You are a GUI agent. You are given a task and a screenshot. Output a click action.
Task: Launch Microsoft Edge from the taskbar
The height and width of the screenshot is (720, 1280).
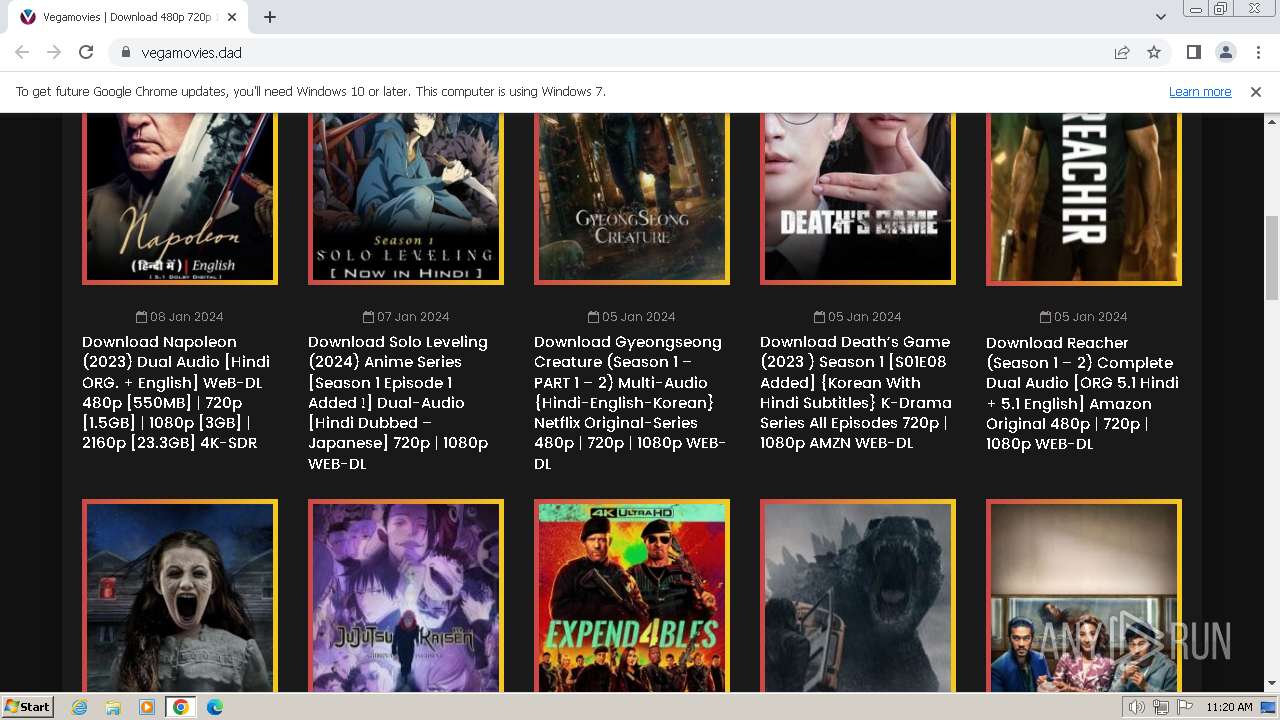tap(215, 707)
